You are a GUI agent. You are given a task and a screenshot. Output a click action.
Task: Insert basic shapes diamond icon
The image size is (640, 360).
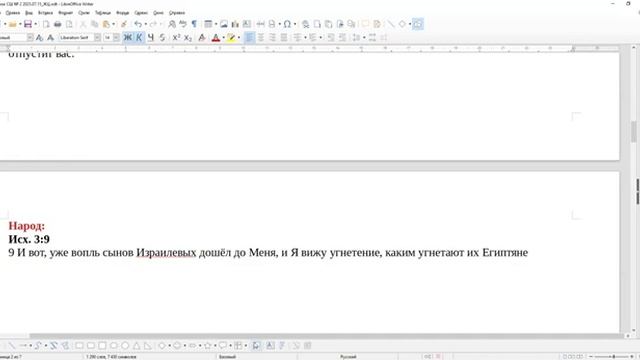[x=402, y=24]
